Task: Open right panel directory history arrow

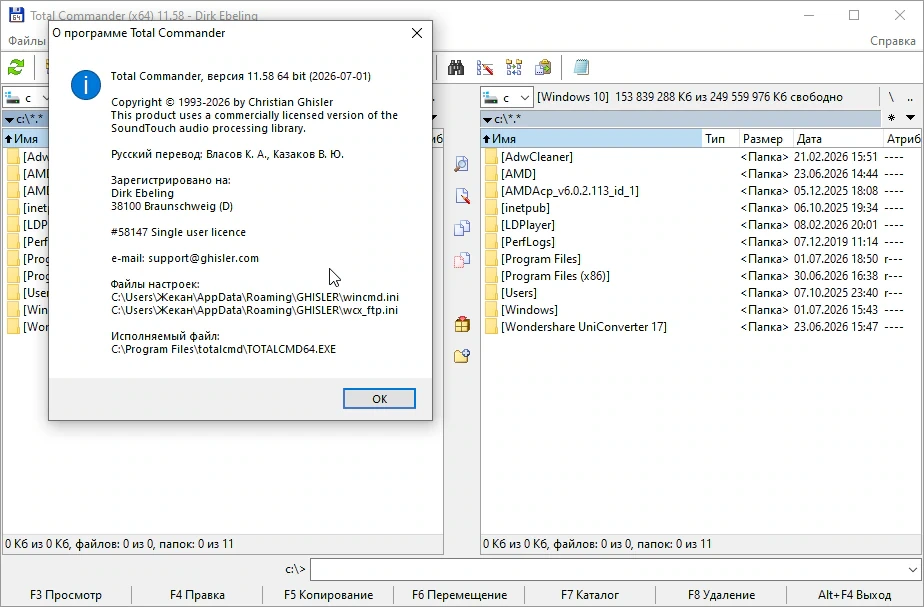Action: [x=910, y=118]
